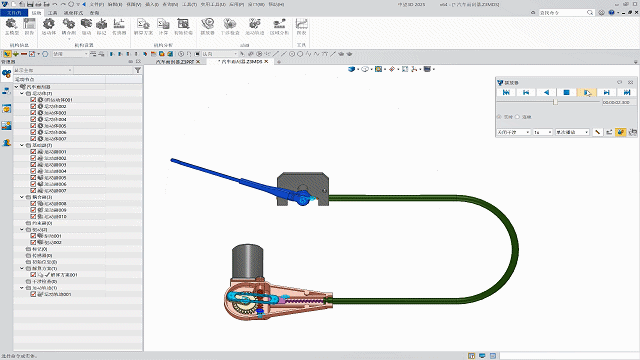The image size is (640, 360).
Task: Open the display filter dropdown in manager panel
Action: coord(43,70)
